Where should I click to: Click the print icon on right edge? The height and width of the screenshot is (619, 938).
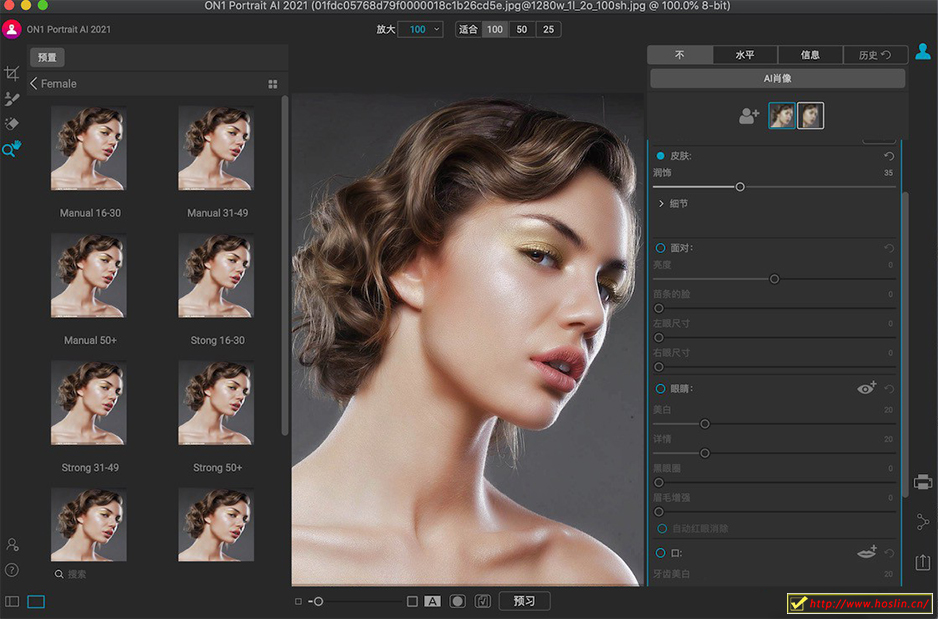[x=922, y=482]
